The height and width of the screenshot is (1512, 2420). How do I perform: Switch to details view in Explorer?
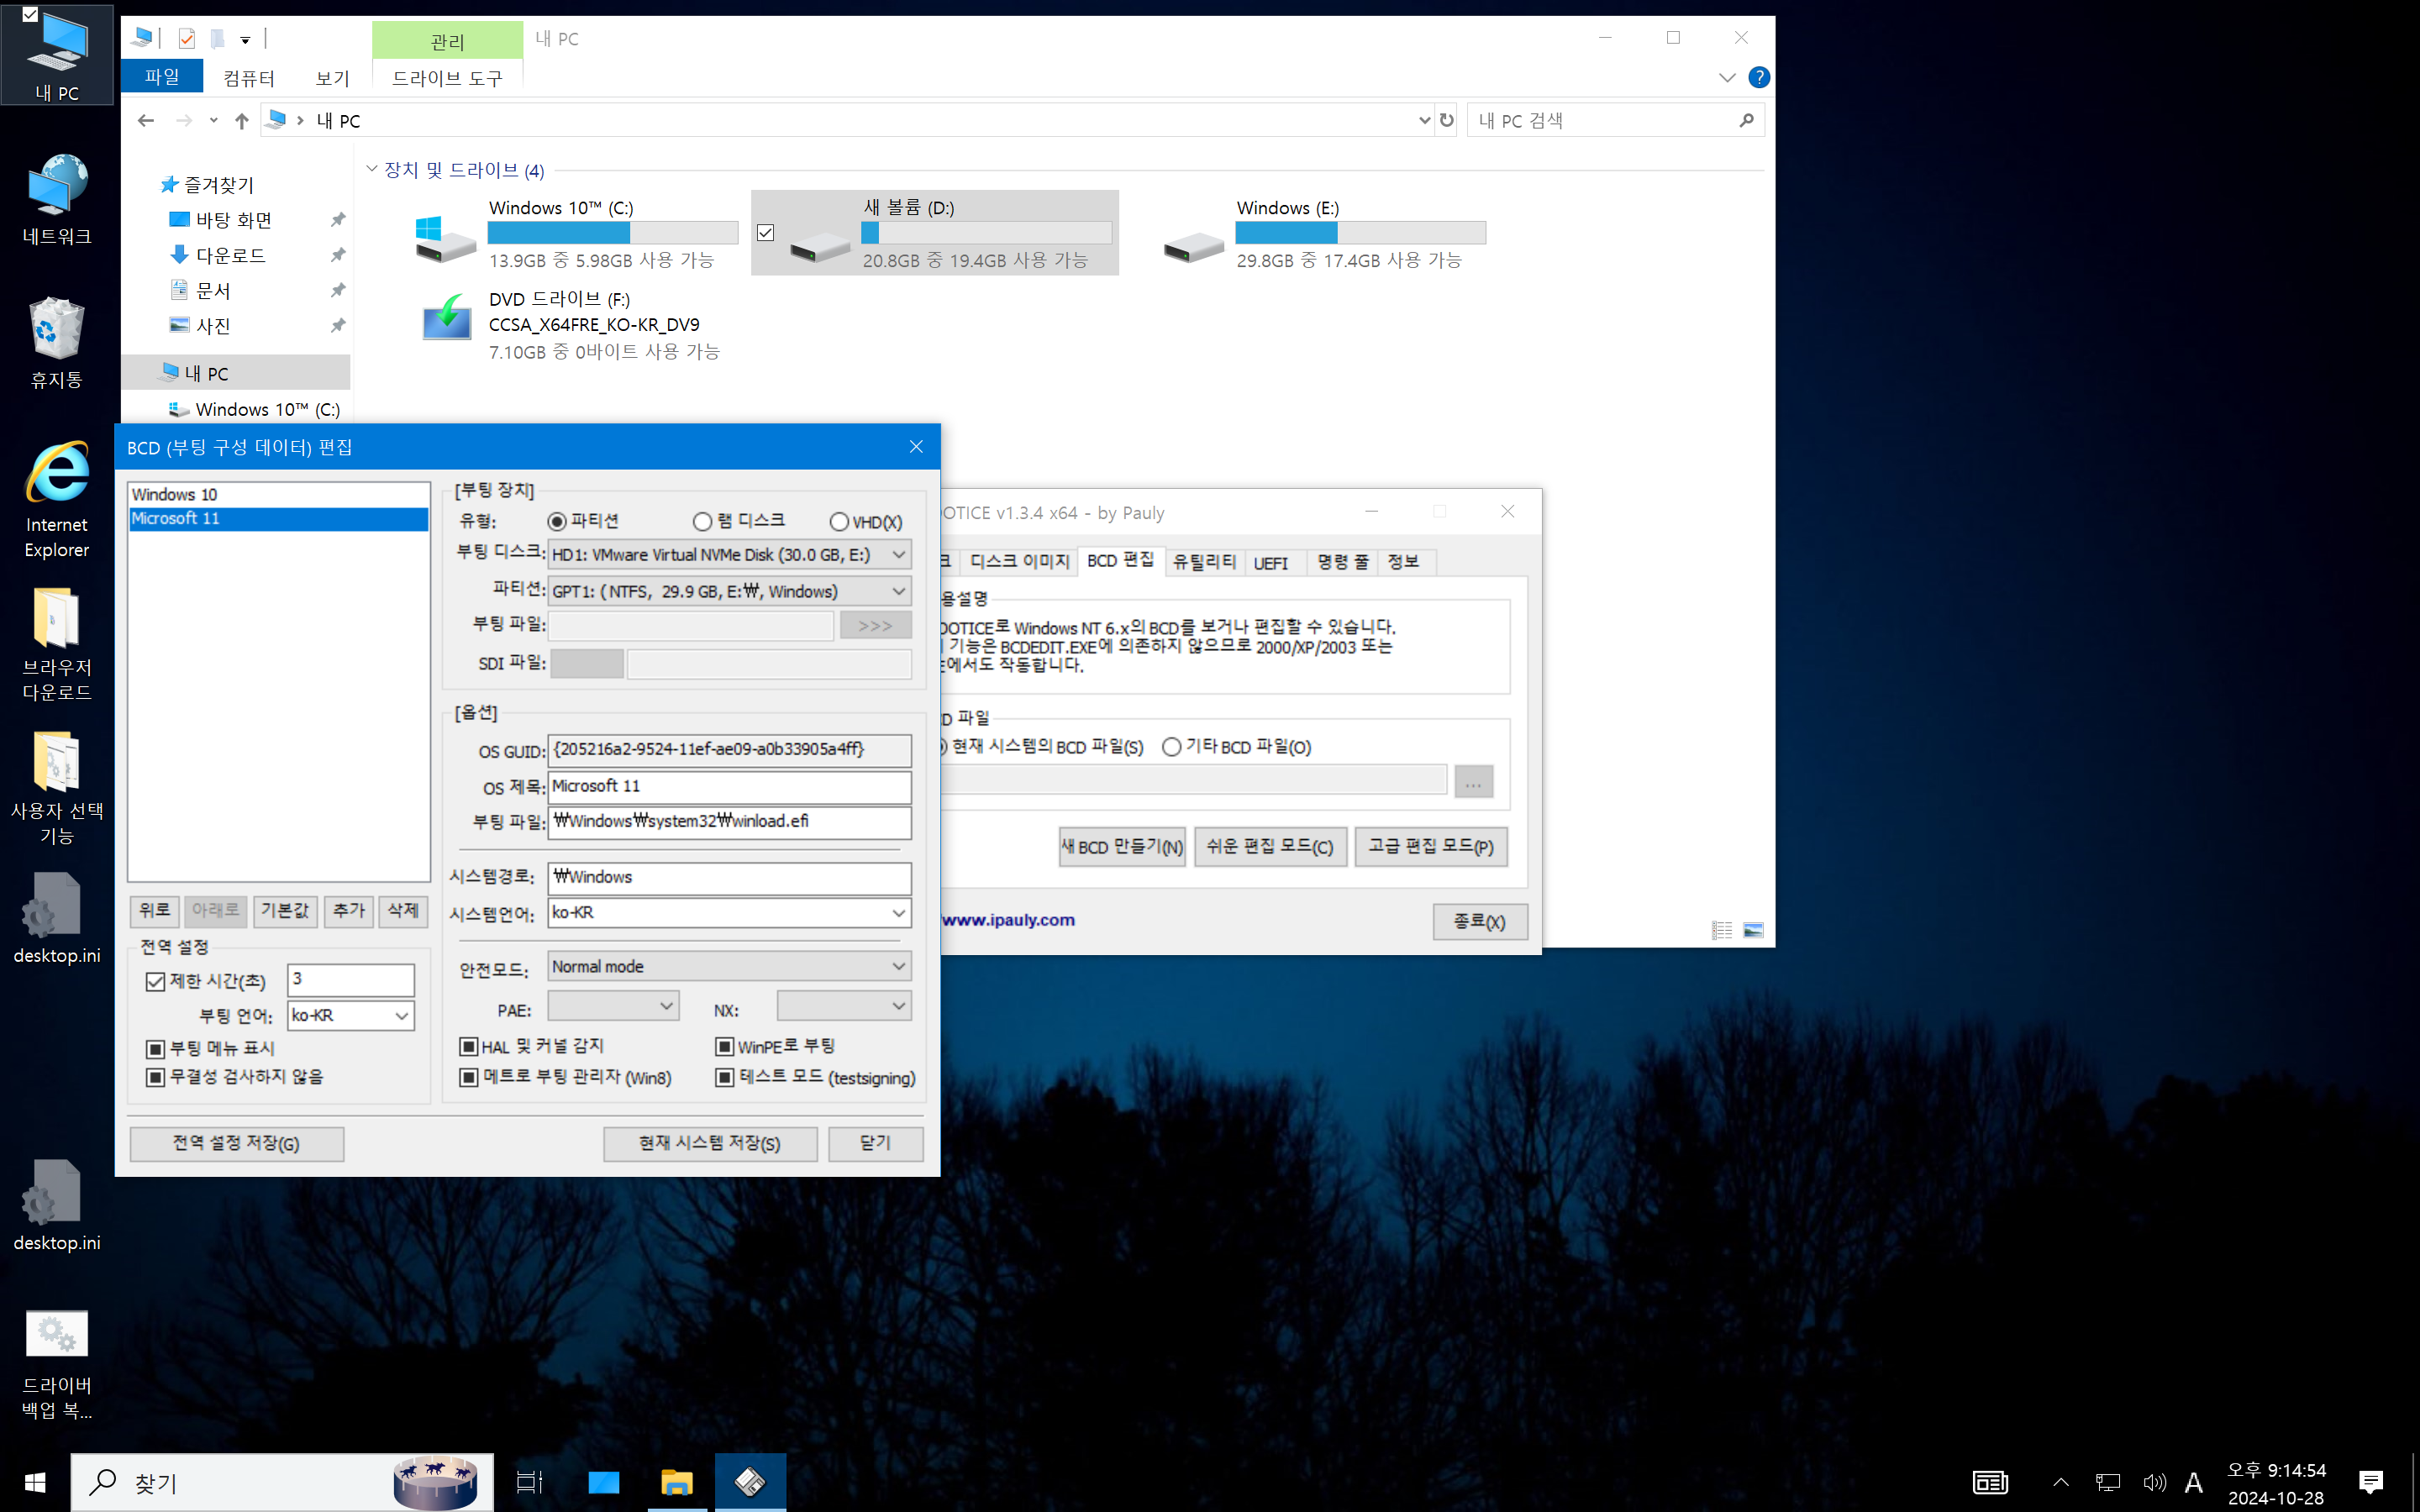point(1722,930)
